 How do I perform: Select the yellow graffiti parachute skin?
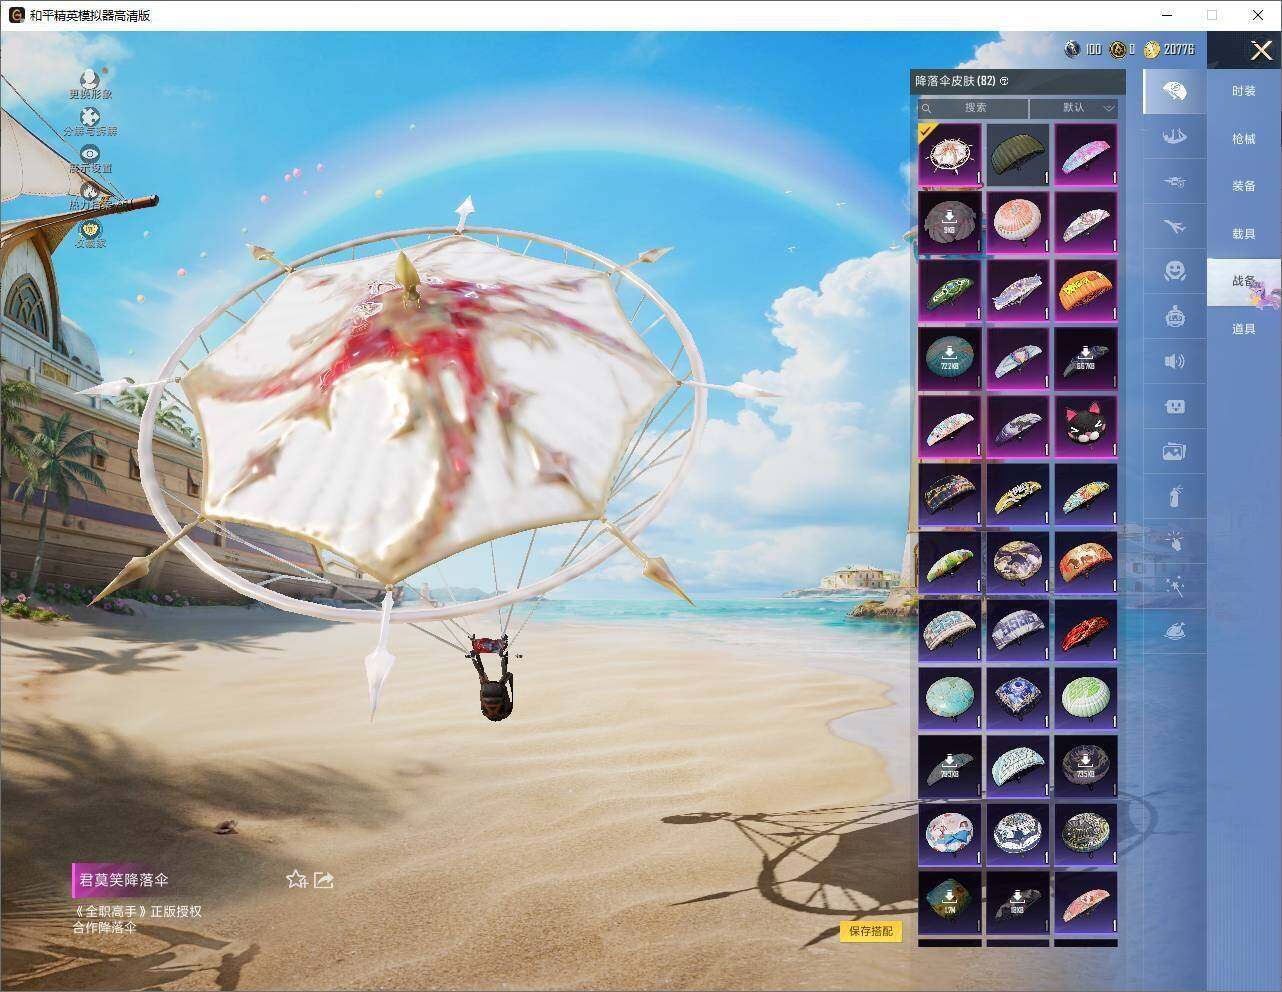click(1018, 494)
